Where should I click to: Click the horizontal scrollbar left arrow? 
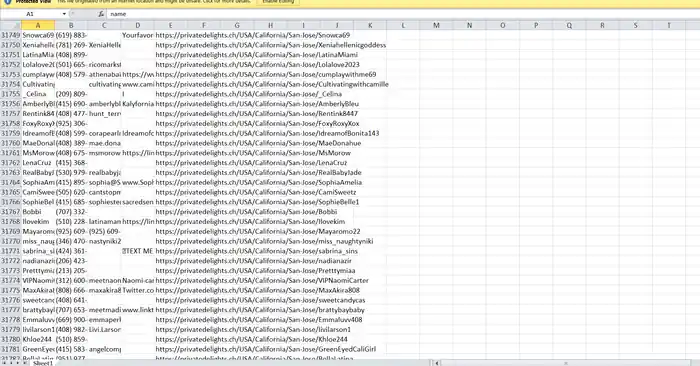[x=437, y=363]
